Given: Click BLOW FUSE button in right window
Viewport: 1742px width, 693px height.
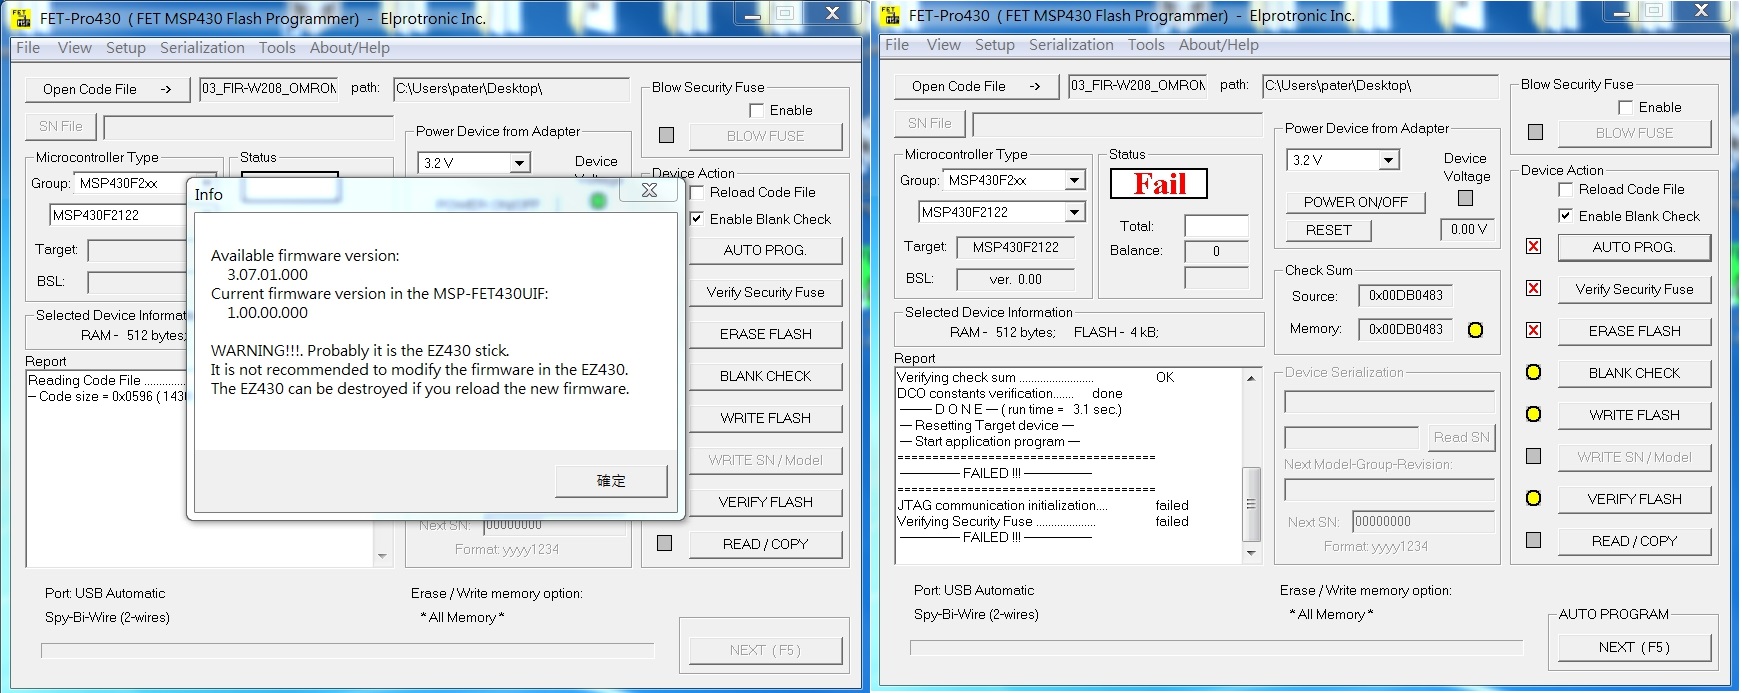Looking at the screenshot, I should coord(1633,133).
